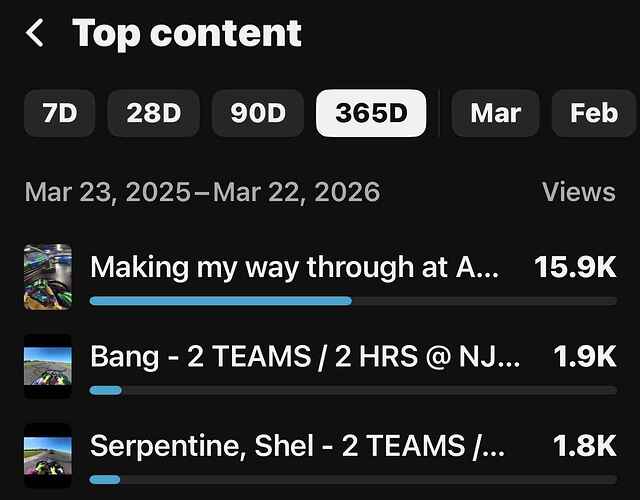Open 'Bang - 2 TEAMS / 2 HRS' video

coord(305,356)
